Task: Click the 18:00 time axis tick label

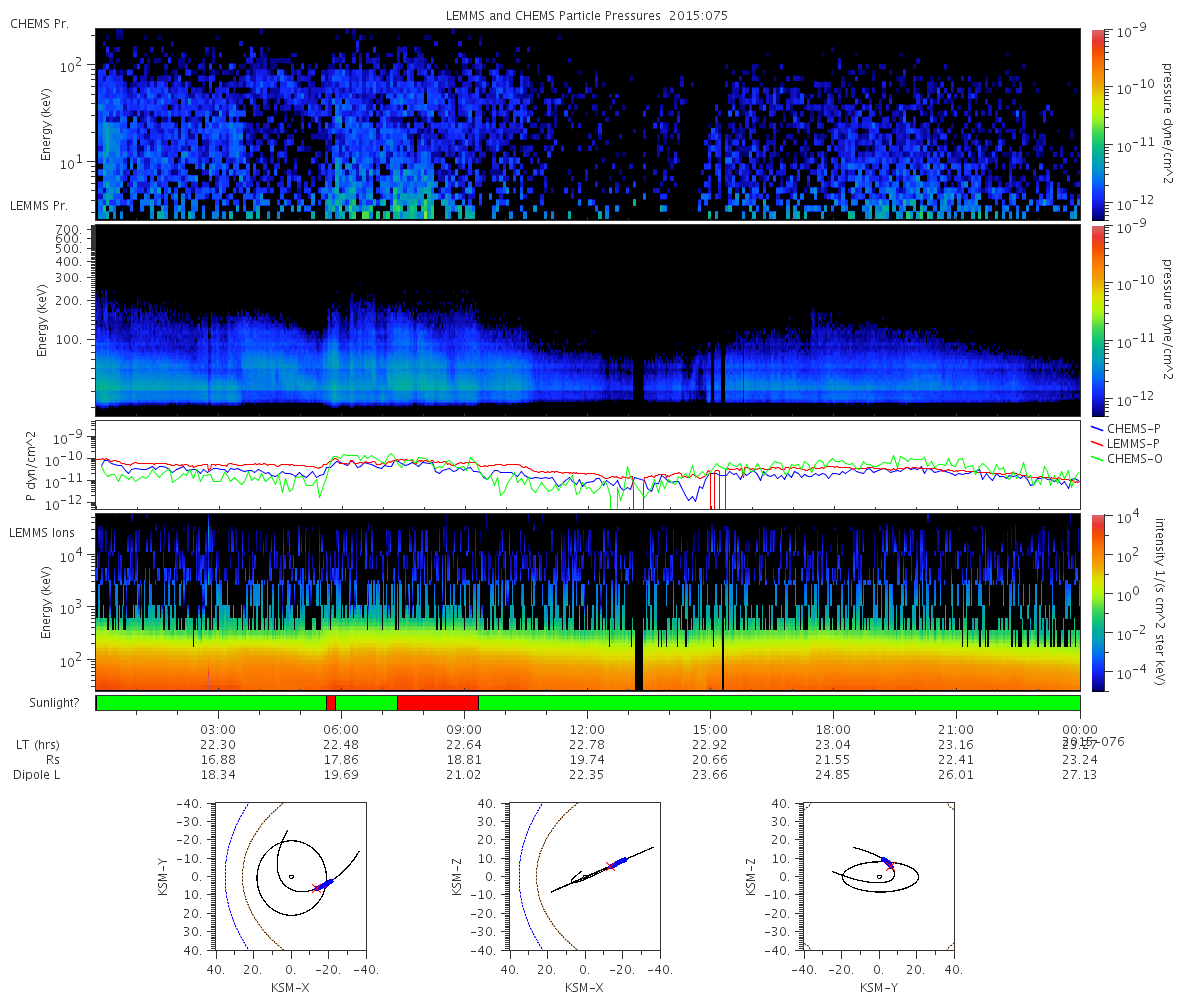Action: tap(833, 729)
